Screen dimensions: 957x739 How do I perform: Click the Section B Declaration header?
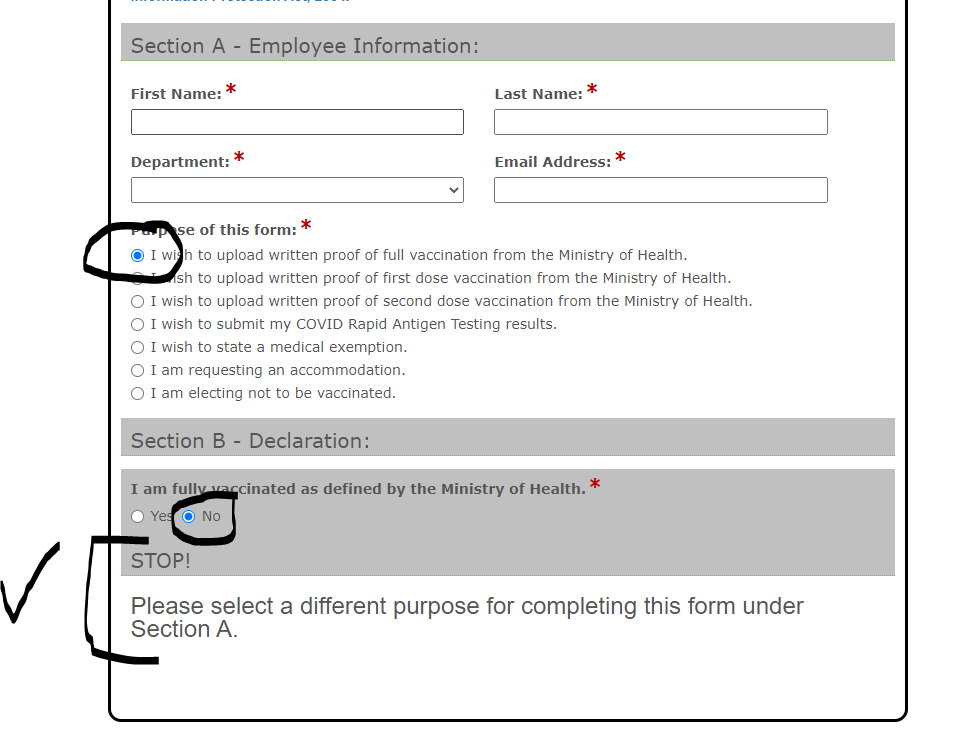coord(250,441)
